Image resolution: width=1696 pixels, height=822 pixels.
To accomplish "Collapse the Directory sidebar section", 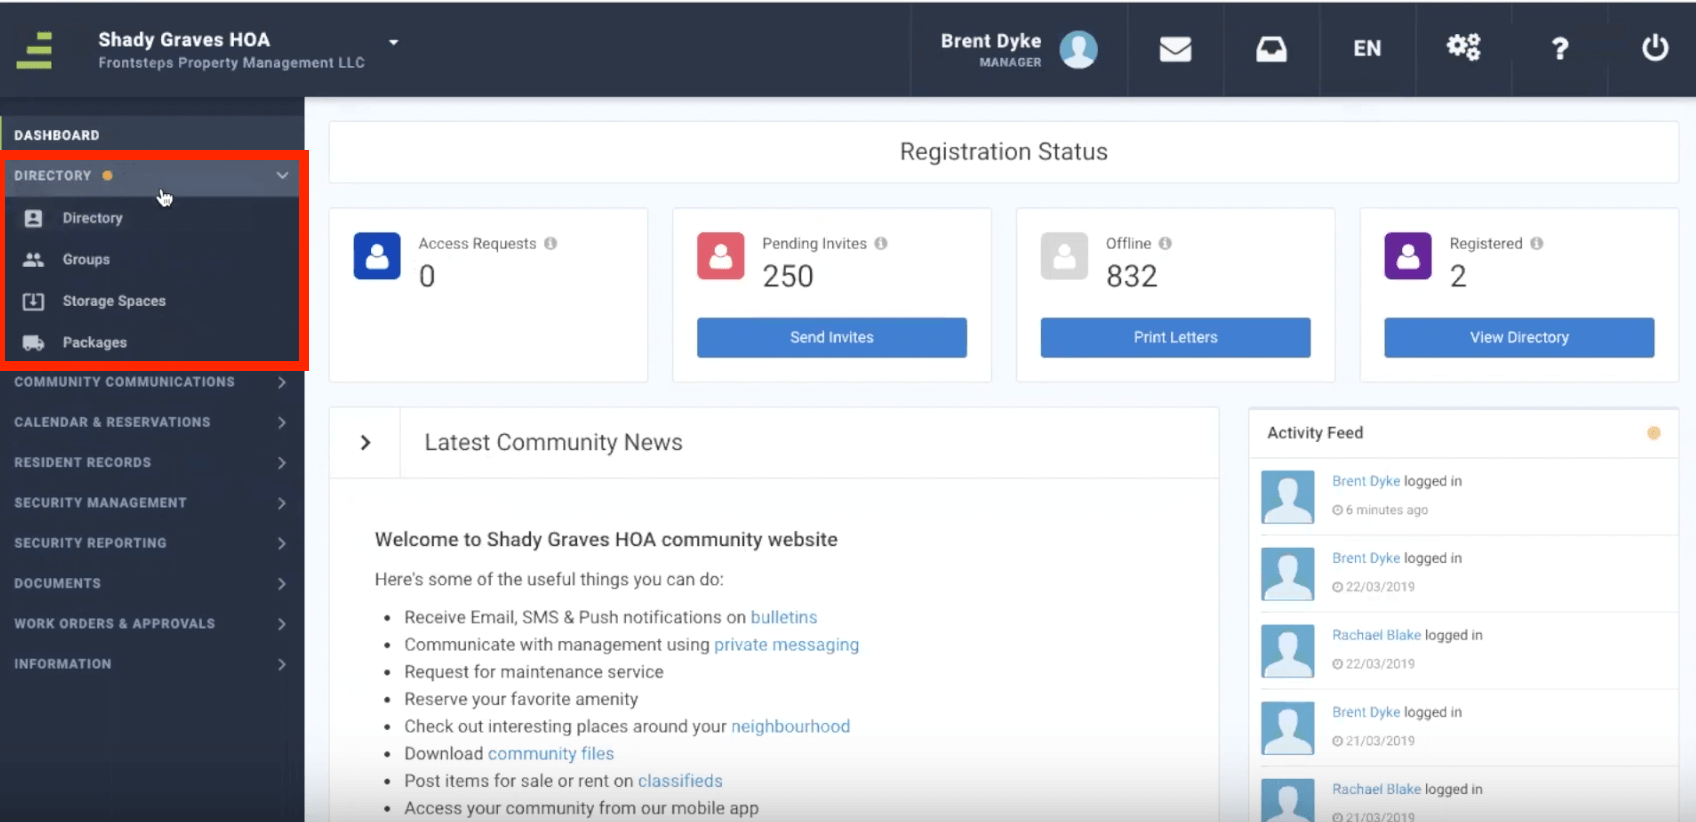I will (152, 175).
